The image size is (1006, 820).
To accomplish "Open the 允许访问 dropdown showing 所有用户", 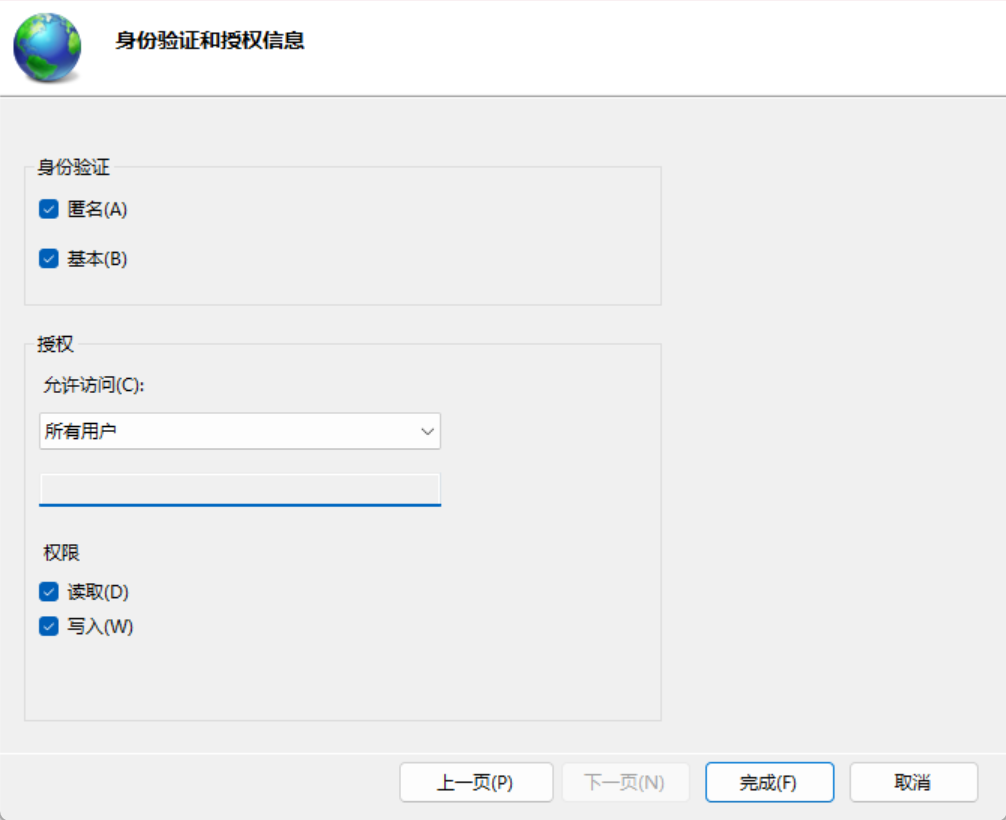I will (240, 431).
